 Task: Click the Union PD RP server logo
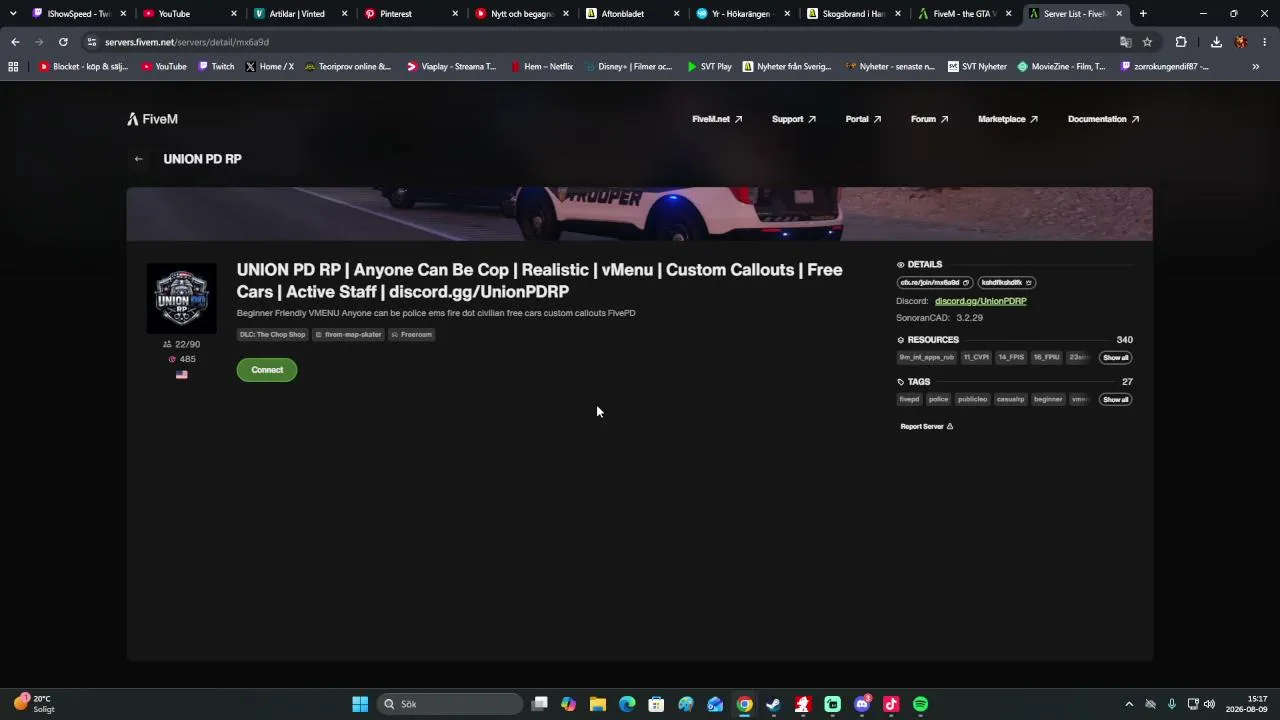click(182, 298)
